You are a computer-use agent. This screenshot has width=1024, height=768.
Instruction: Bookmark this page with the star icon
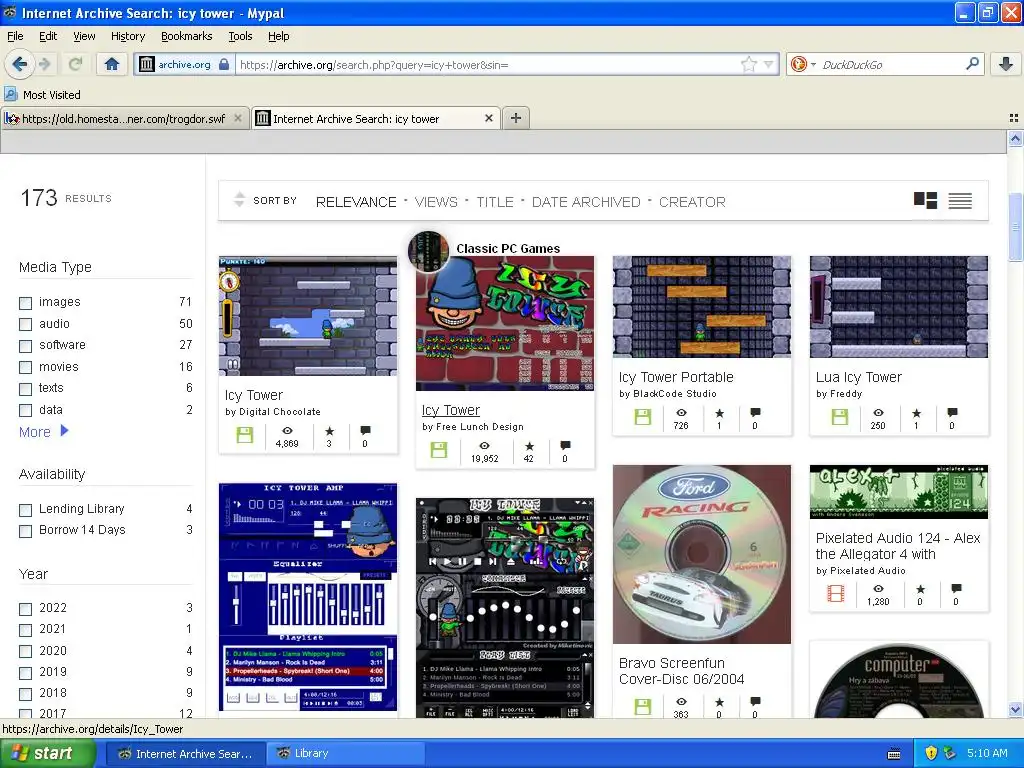click(x=748, y=64)
